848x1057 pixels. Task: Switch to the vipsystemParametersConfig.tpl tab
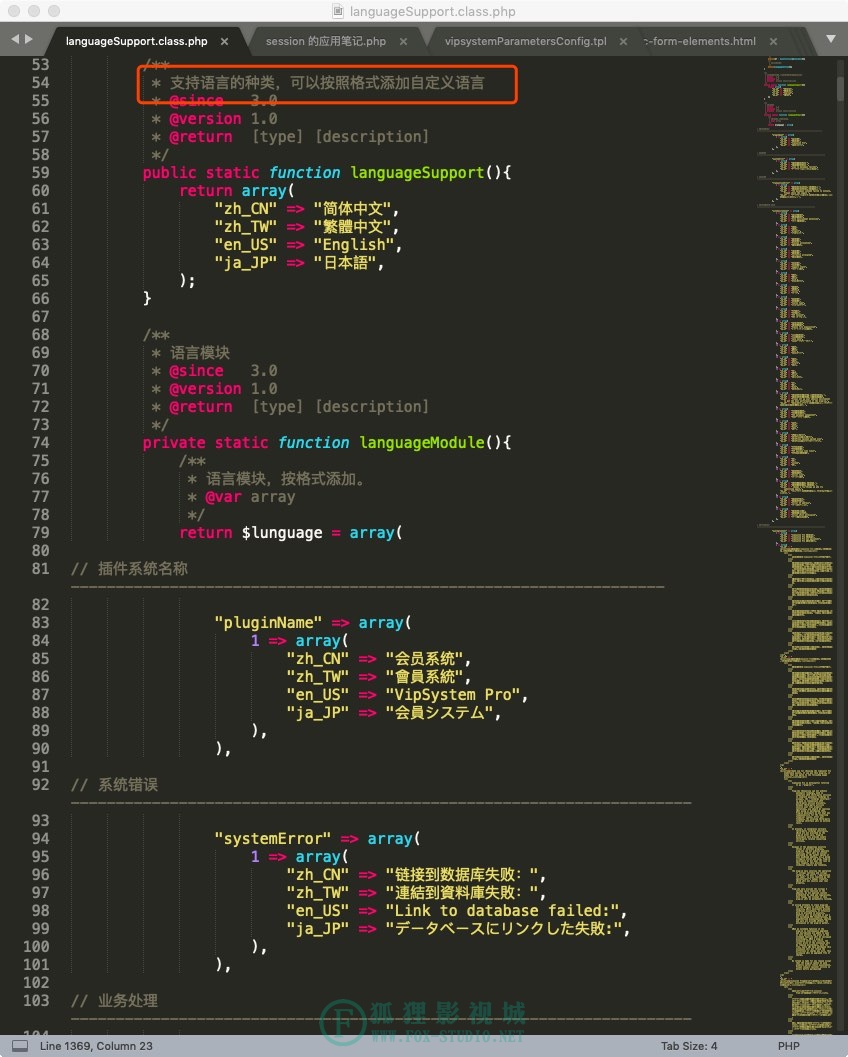coord(525,41)
